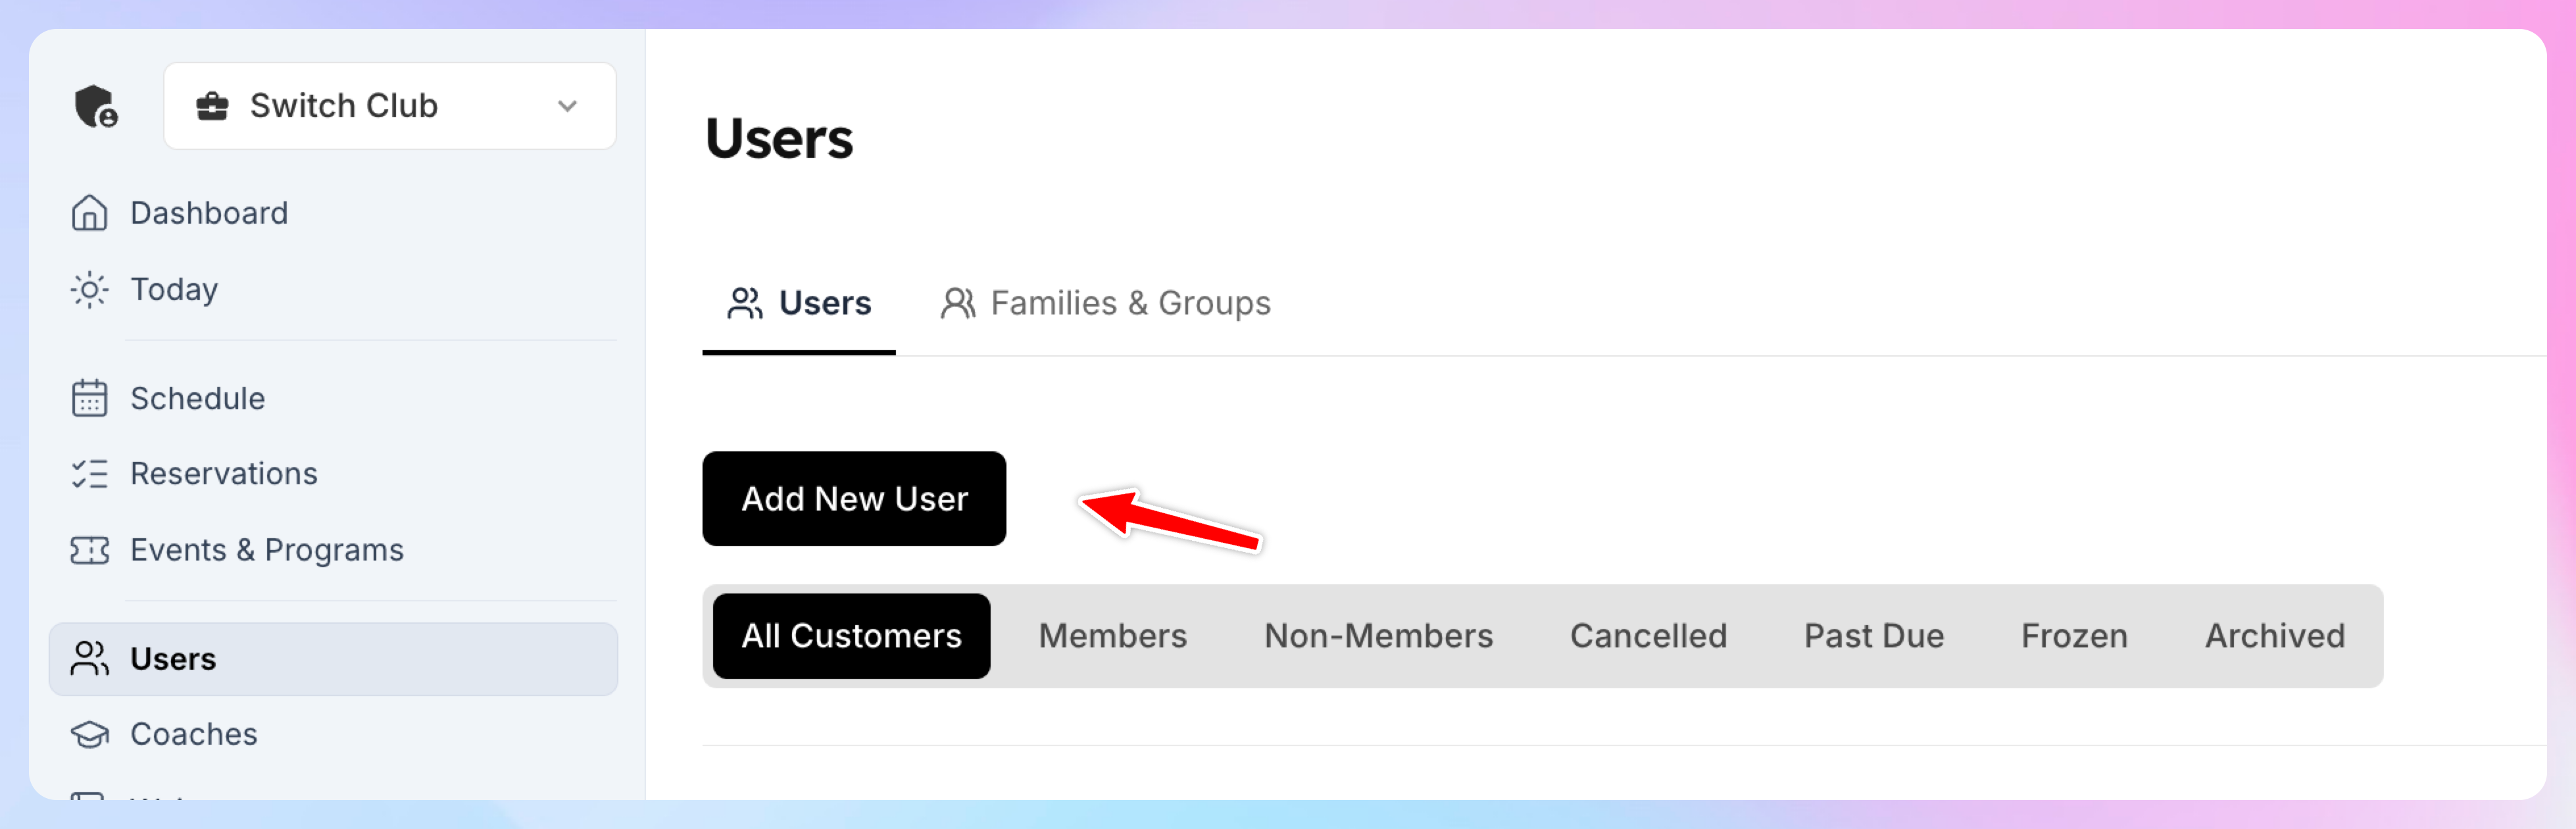Viewport: 2576px width, 829px height.
Task: Filter by Members segment
Action: coord(1112,636)
